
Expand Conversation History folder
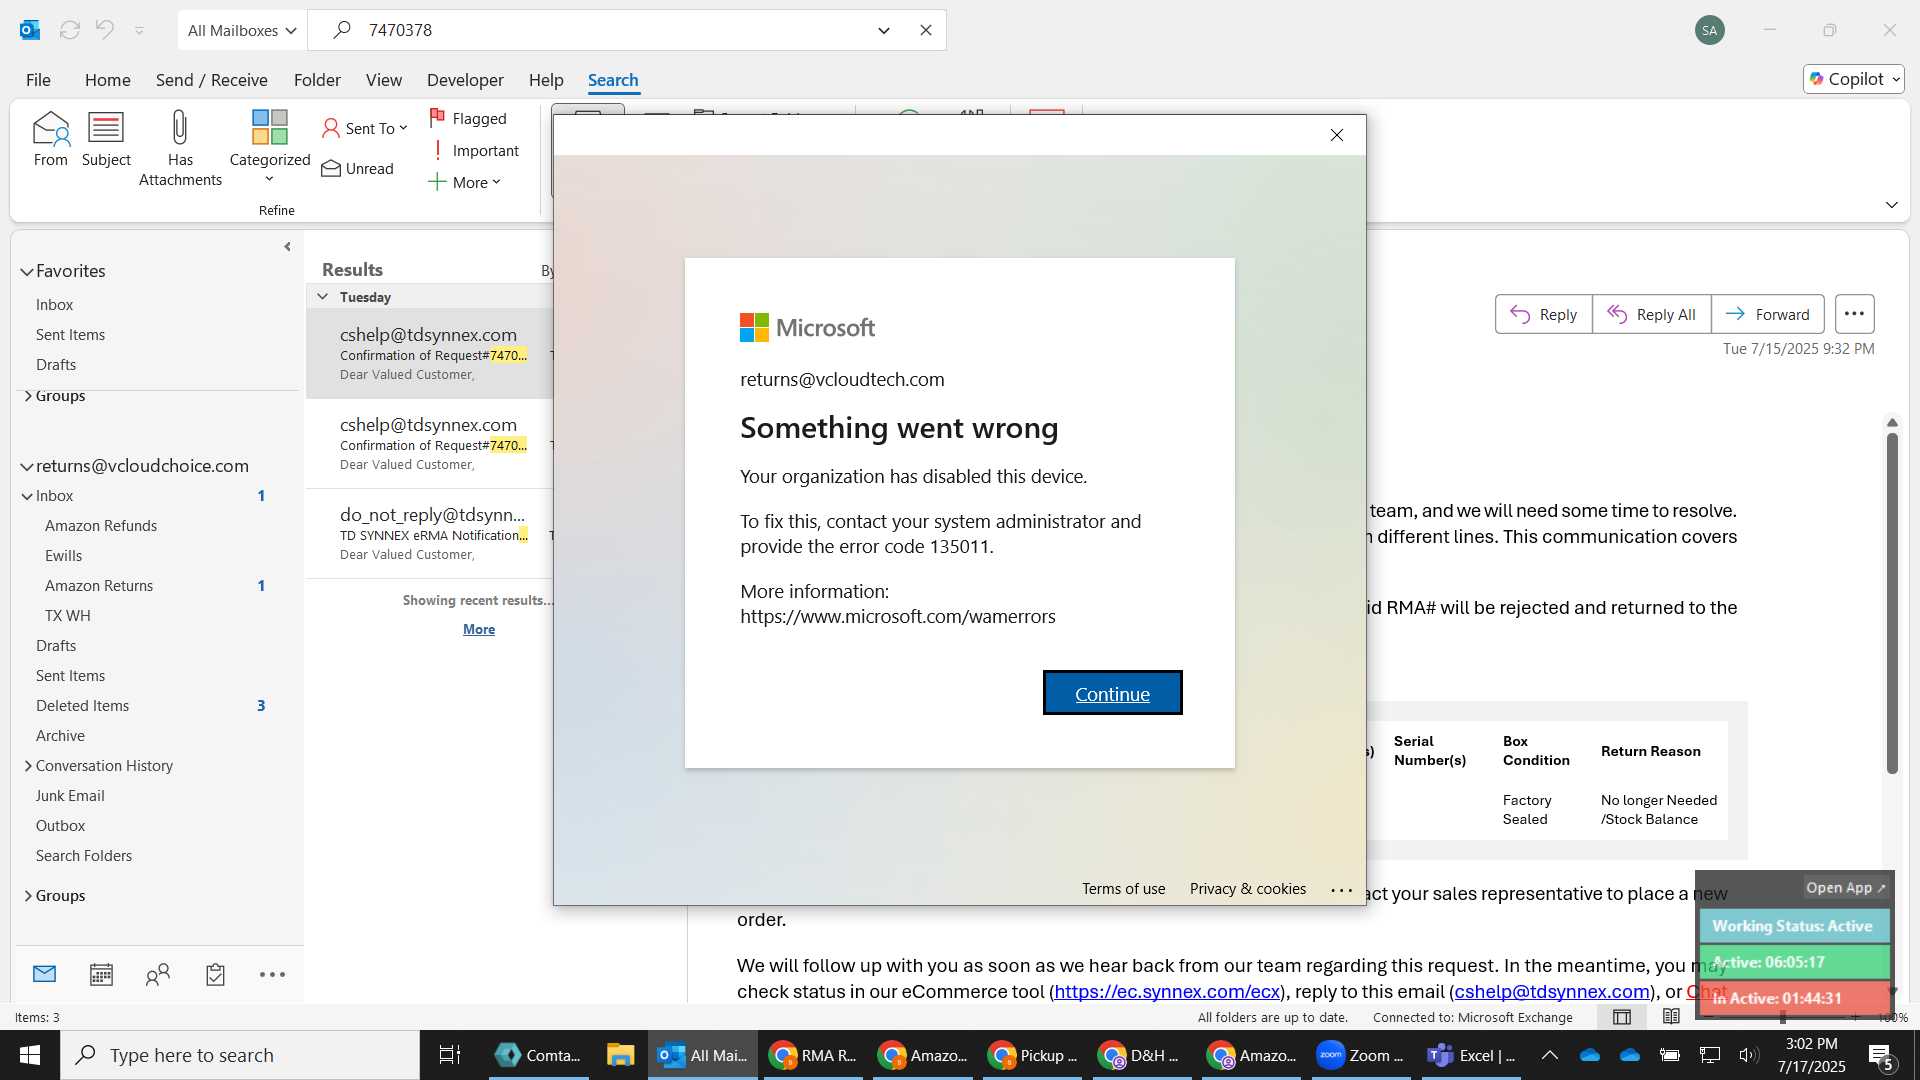(x=28, y=766)
